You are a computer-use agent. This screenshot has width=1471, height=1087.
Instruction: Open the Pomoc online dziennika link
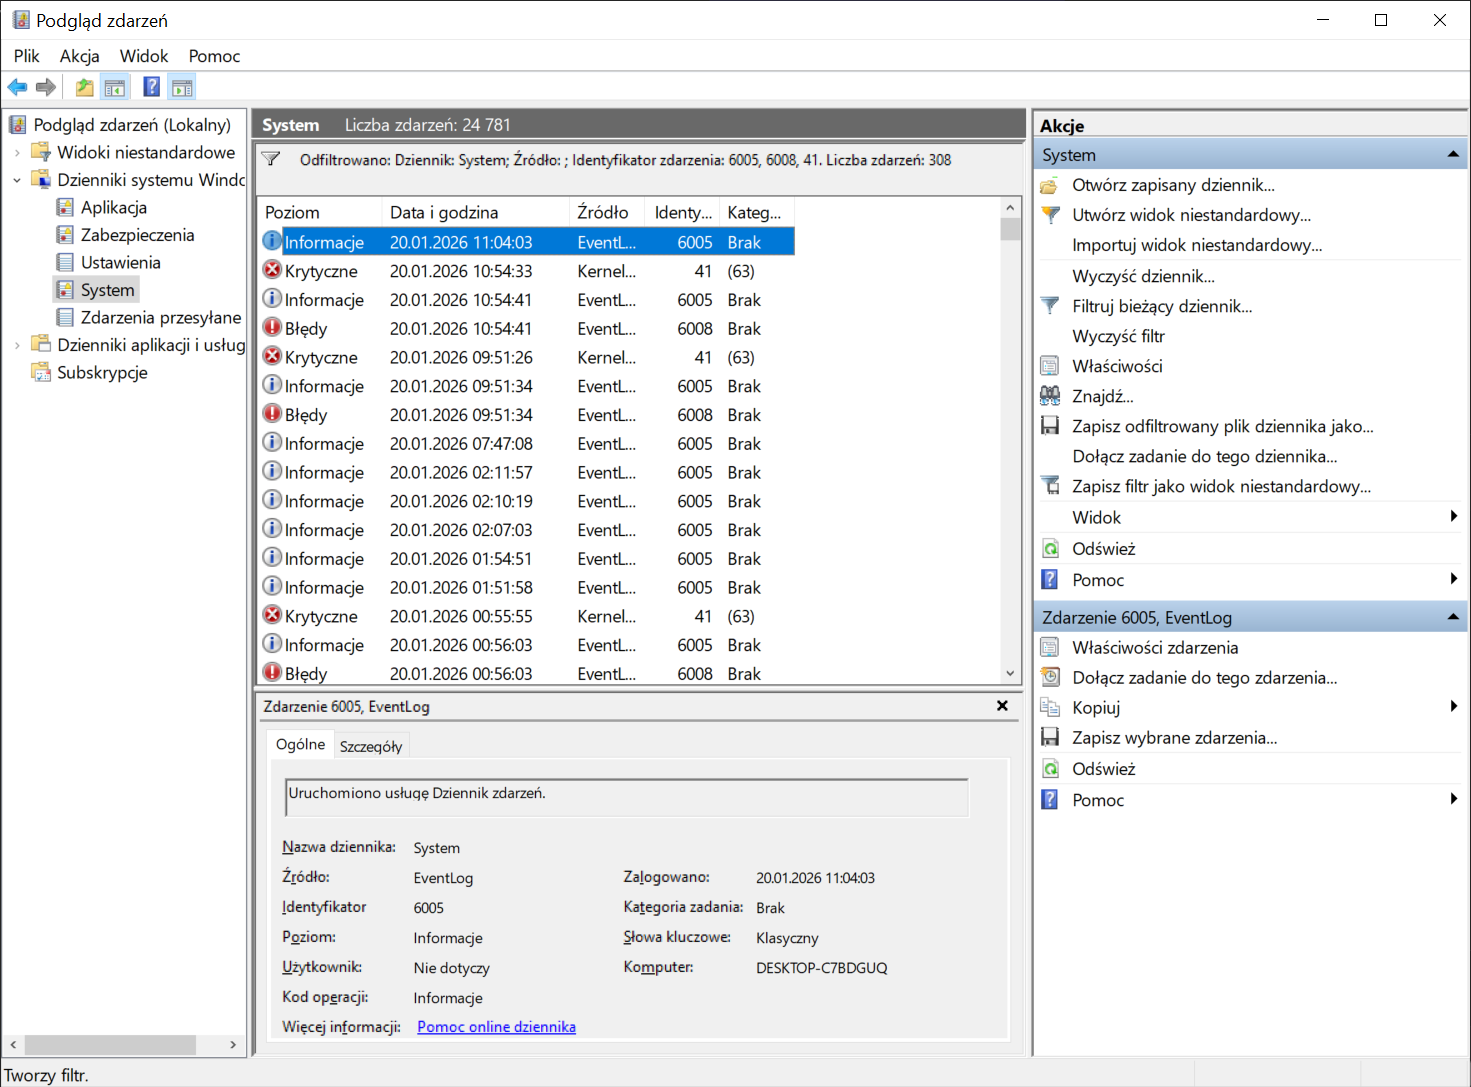pyautogui.click(x=496, y=1027)
